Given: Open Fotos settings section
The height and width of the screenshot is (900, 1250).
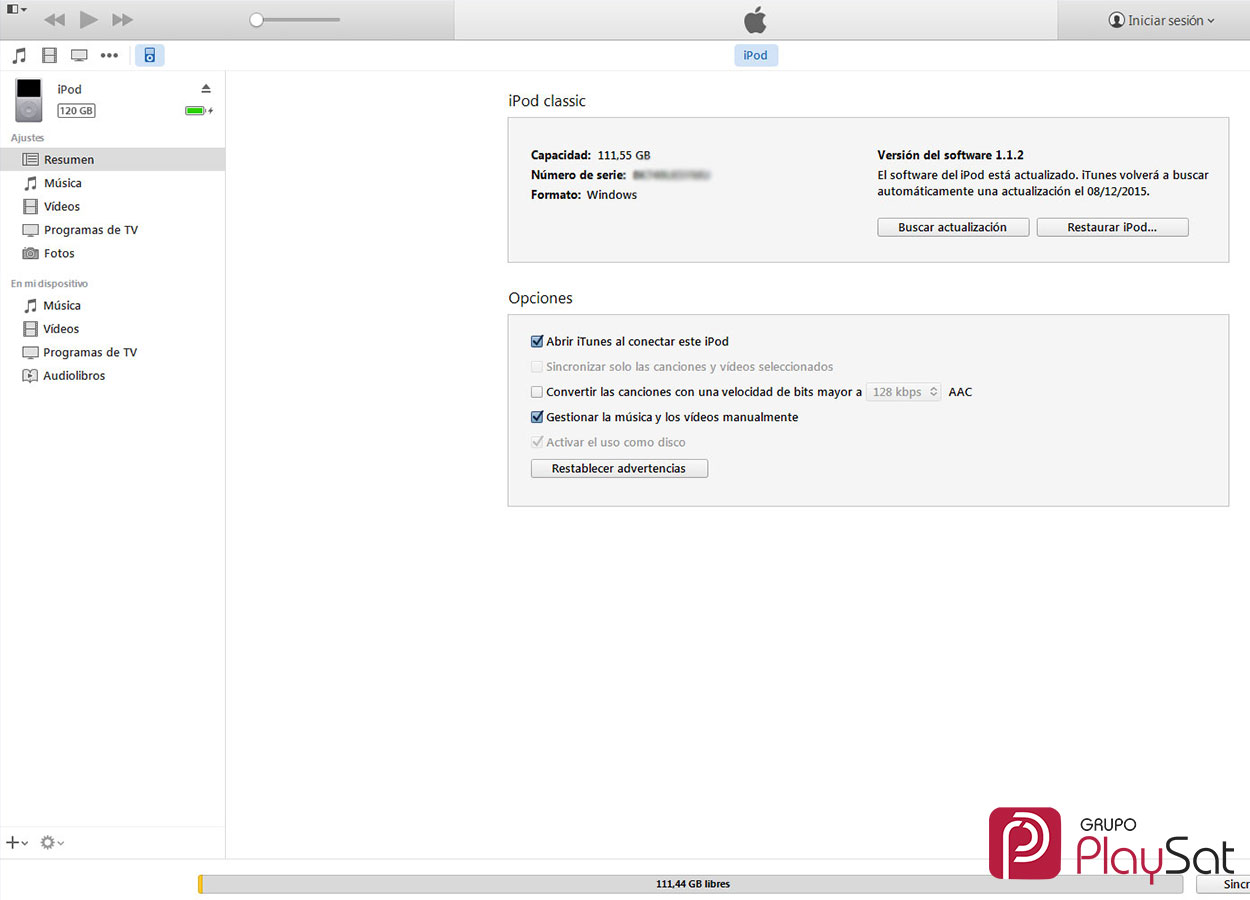Looking at the screenshot, I should click(x=112, y=253).
